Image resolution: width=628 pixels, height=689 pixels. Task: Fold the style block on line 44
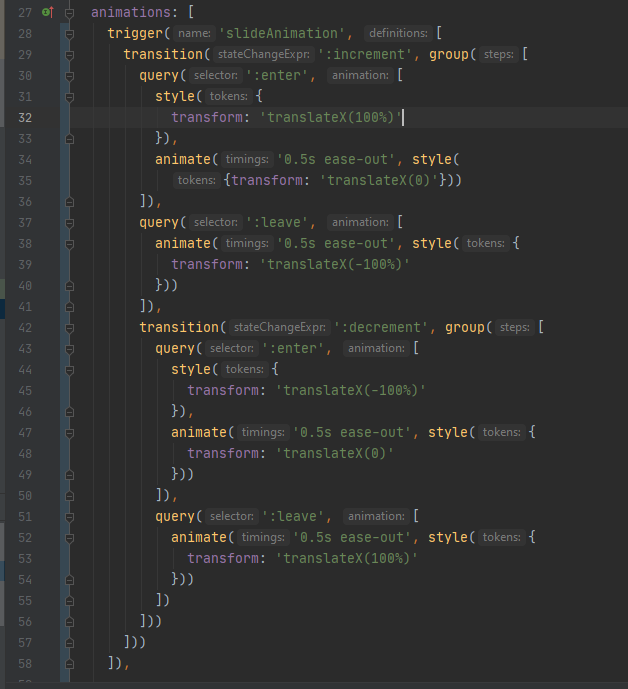coord(69,370)
